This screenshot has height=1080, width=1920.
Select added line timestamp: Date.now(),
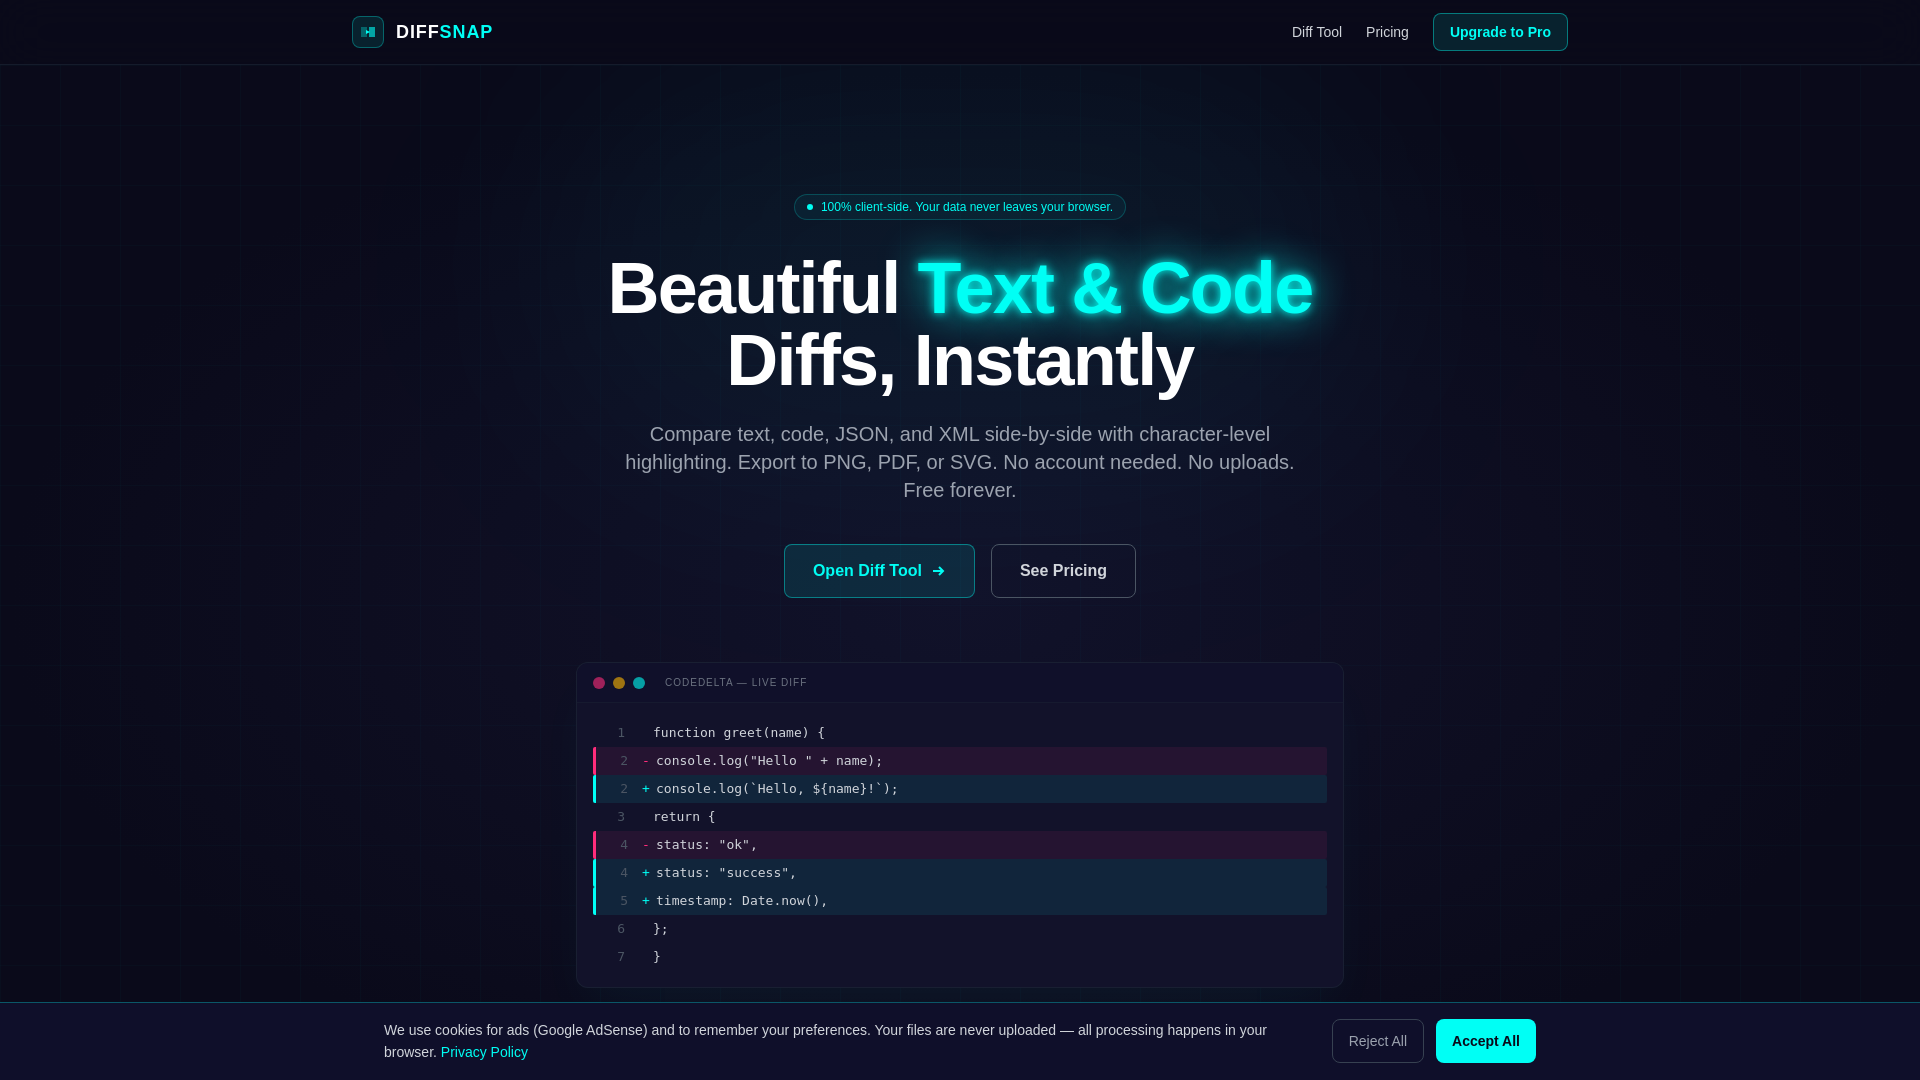click(960, 901)
